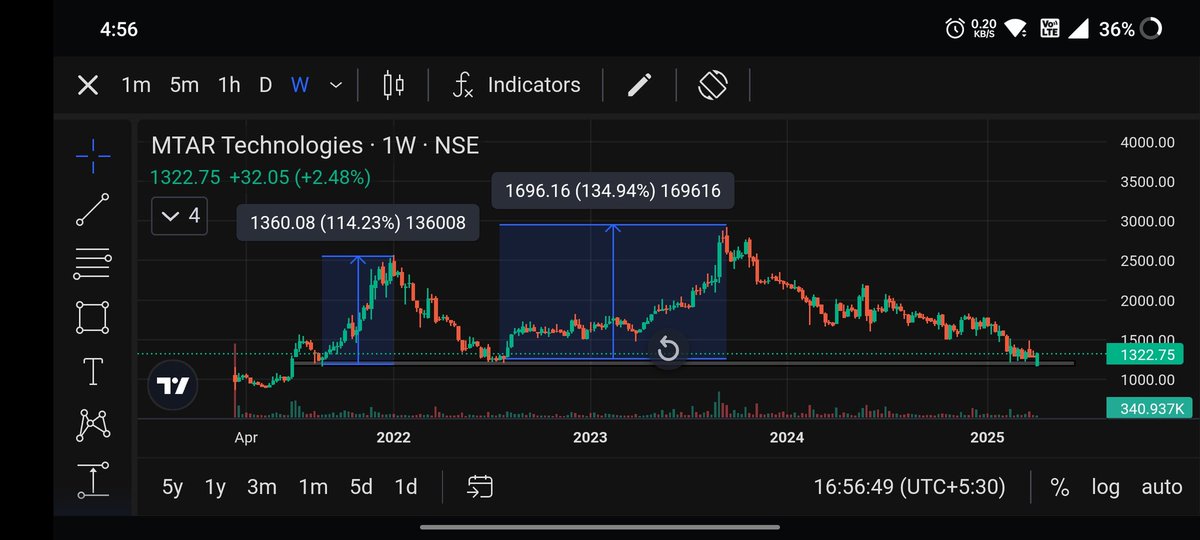Click the 2024 time axis label
The height and width of the screenshot is (540, 1200).
coord(787,437)
